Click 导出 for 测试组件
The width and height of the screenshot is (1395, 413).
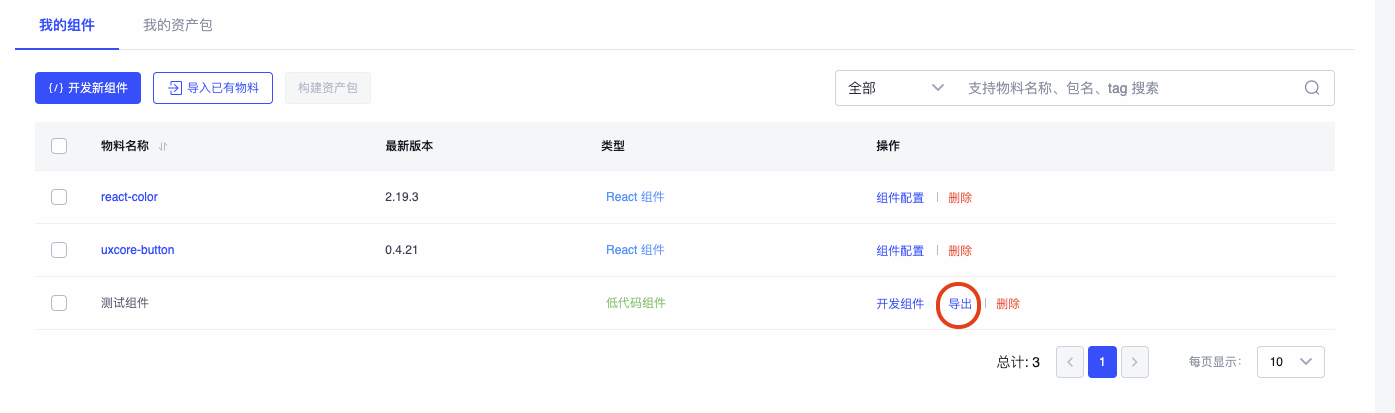(960, 304)
